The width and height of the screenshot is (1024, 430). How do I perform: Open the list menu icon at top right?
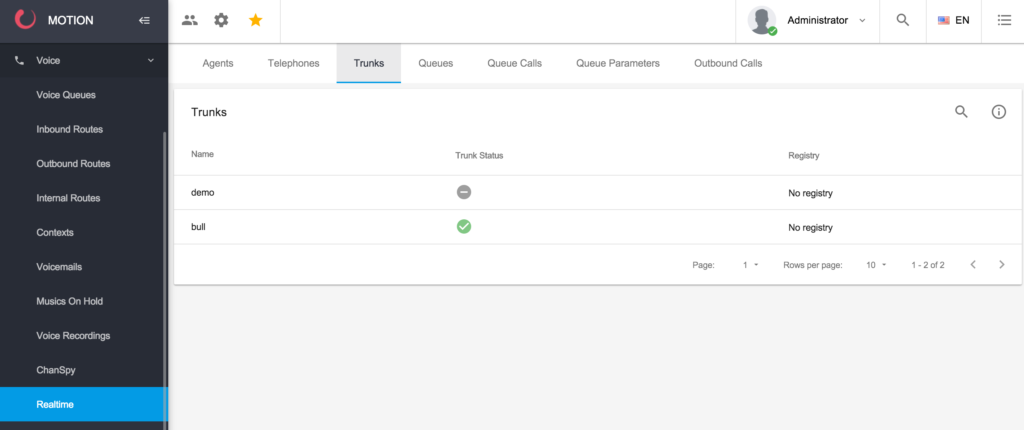[1004, 20]
